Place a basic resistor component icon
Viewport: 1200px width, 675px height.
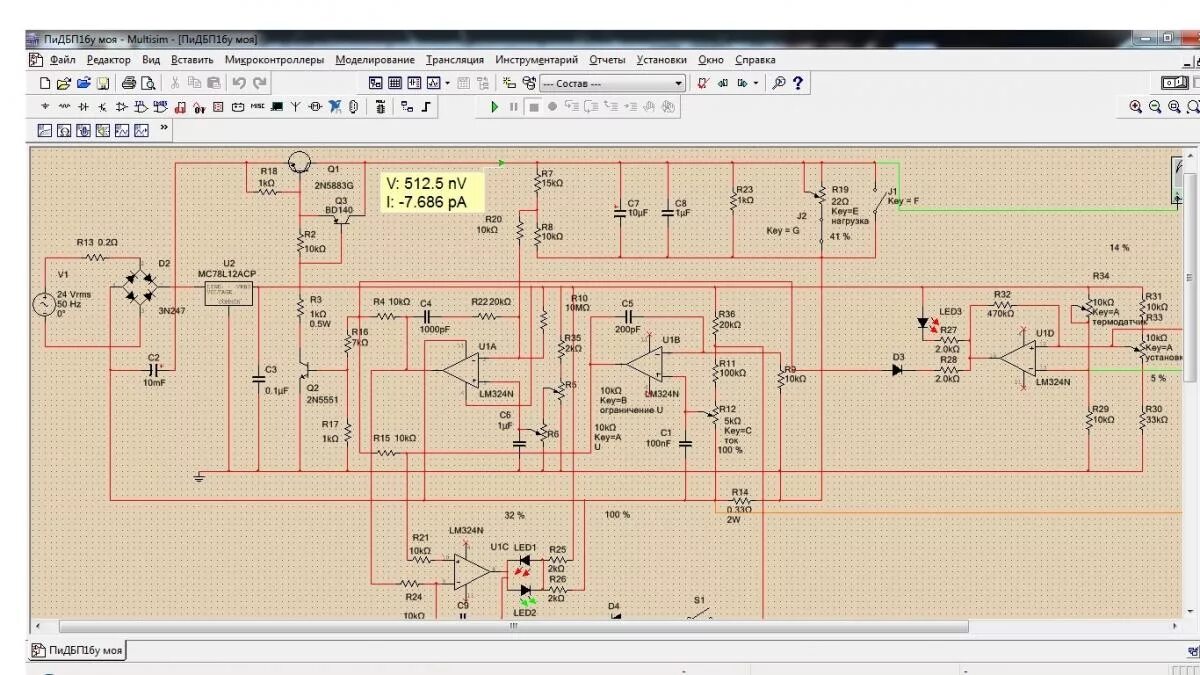tap(64, 106)
